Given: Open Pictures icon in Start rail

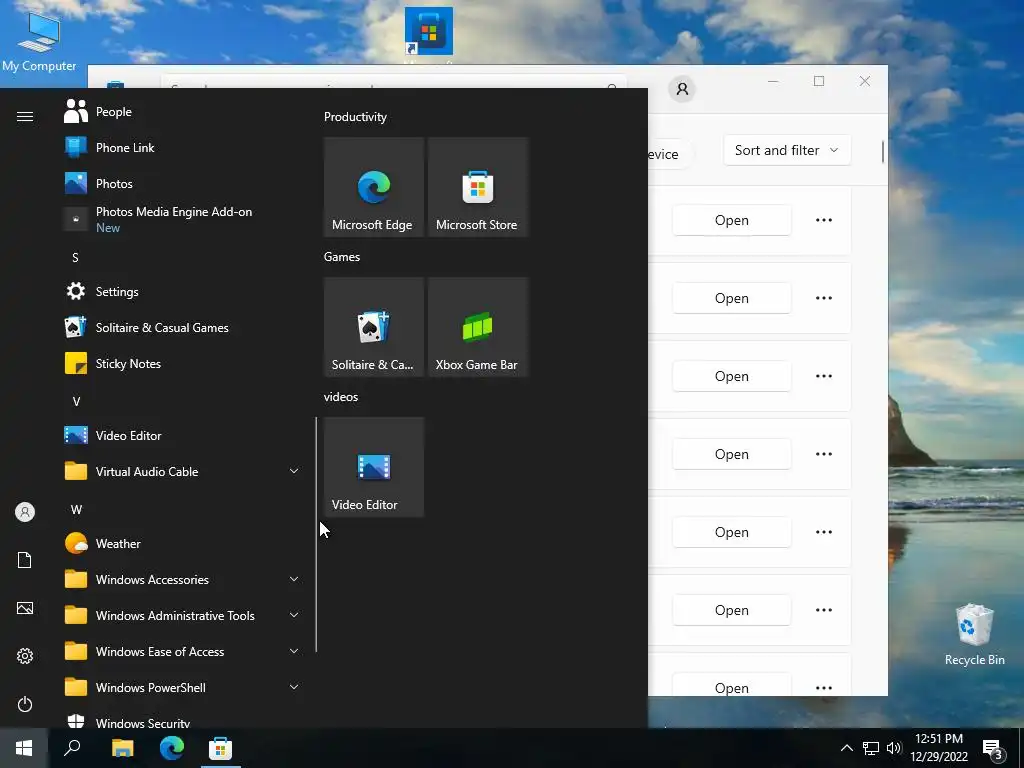Looking at the screenshot, I should pos(25,608).
